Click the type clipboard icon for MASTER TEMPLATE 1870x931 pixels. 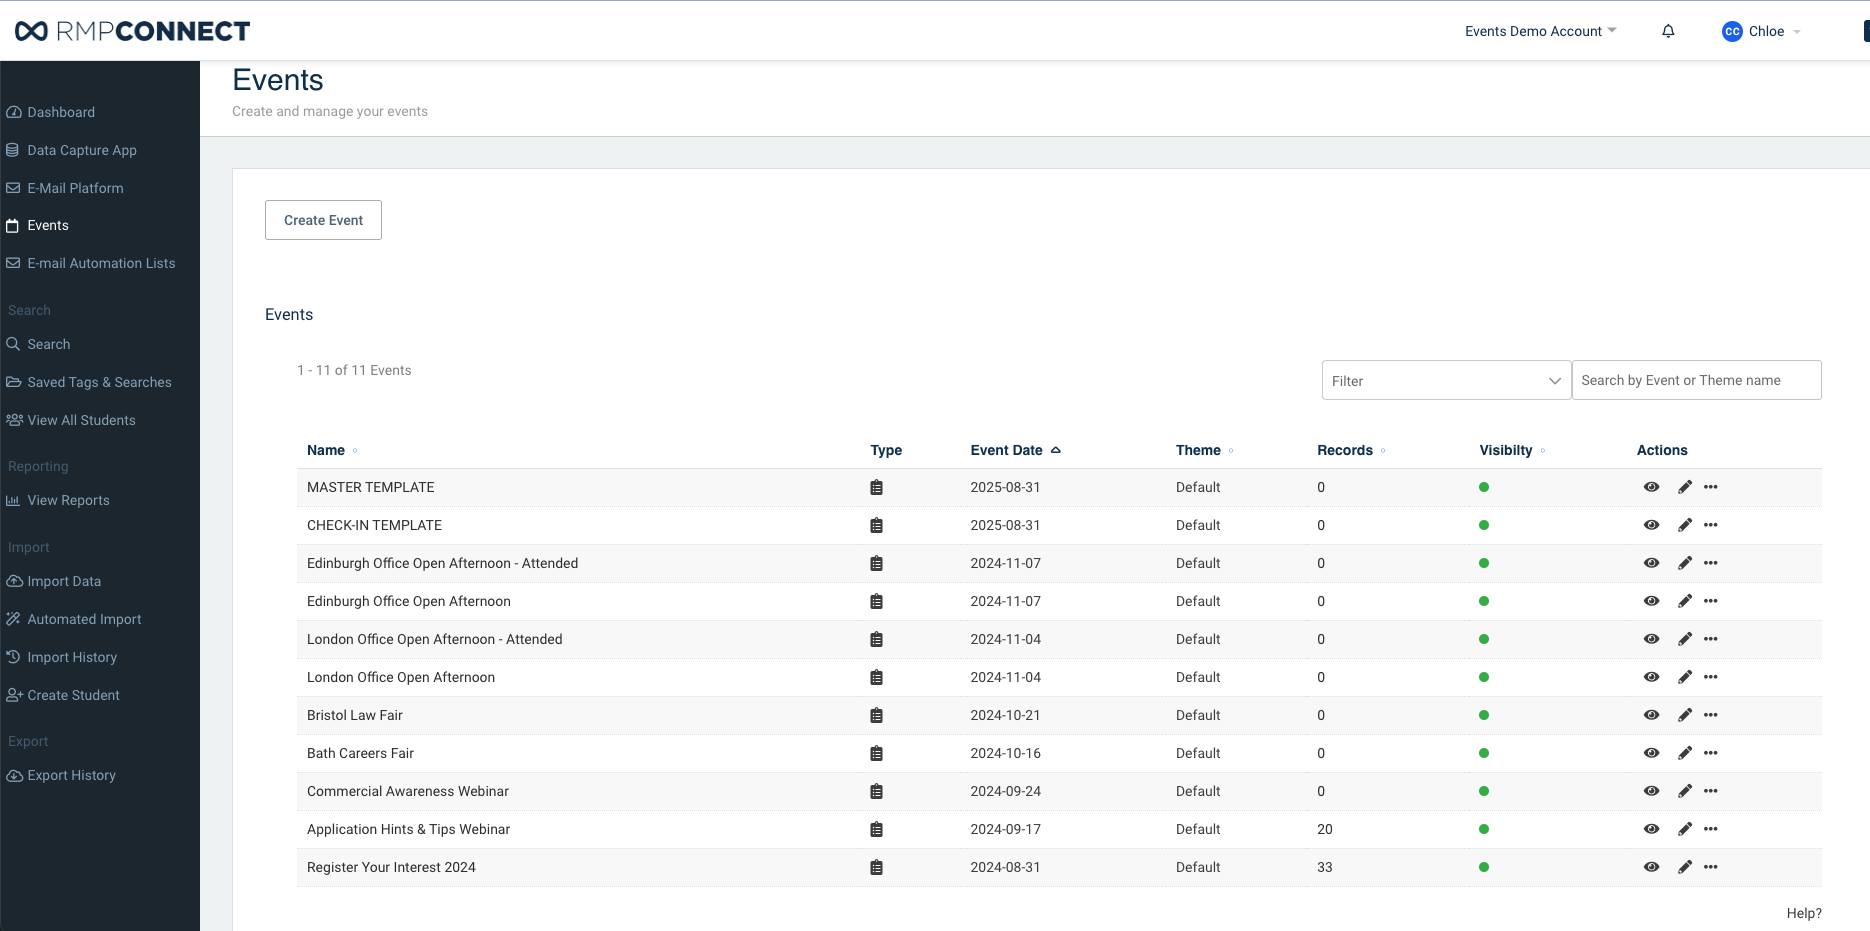(x=876, y=487)
